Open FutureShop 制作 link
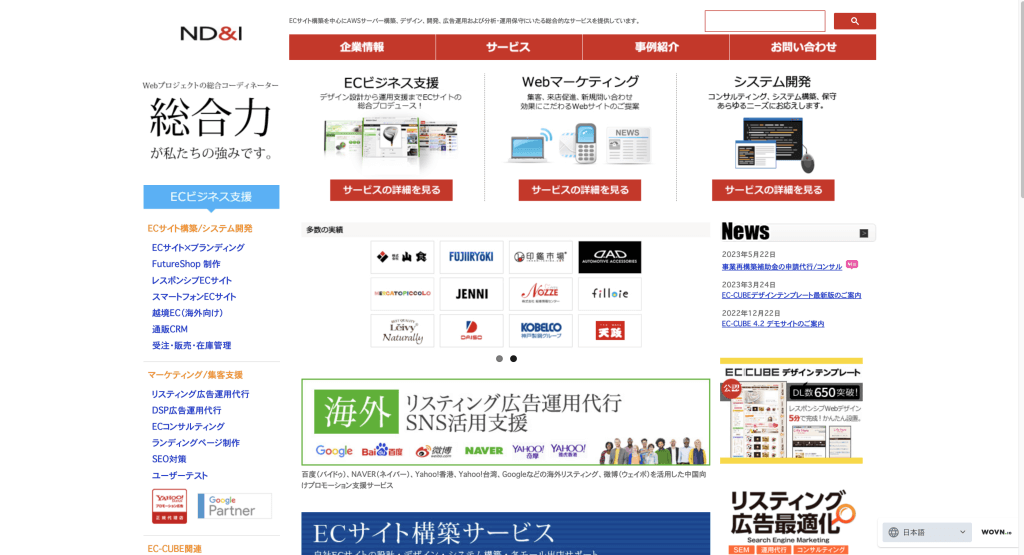The width and height of the screenshot is (1024, 555). click(186, 264)
